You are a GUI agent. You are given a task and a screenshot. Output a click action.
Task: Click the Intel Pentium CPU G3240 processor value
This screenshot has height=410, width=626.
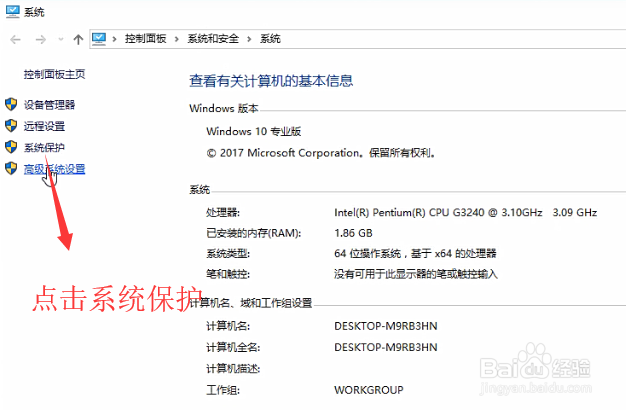pyautogui.click(x=466, y=212)
